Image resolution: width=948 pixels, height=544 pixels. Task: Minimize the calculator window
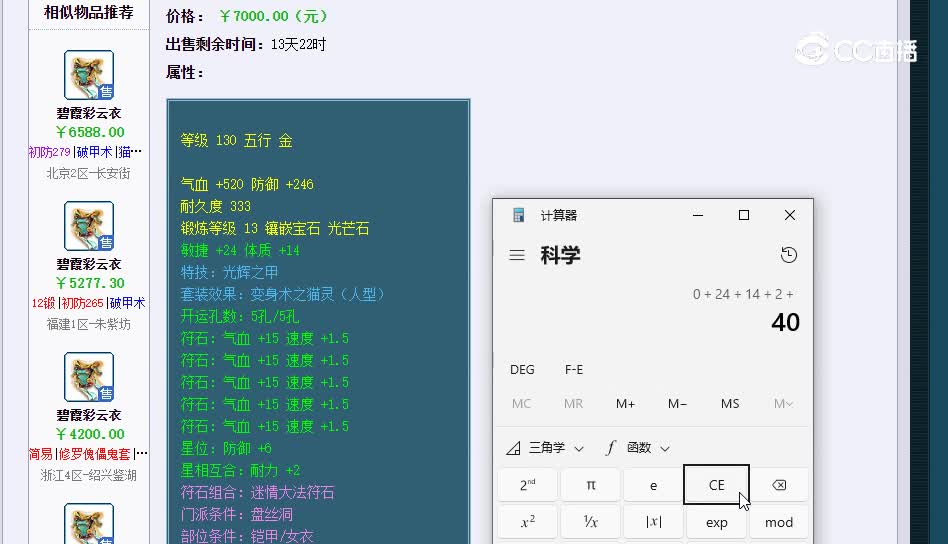pos(698,215)
